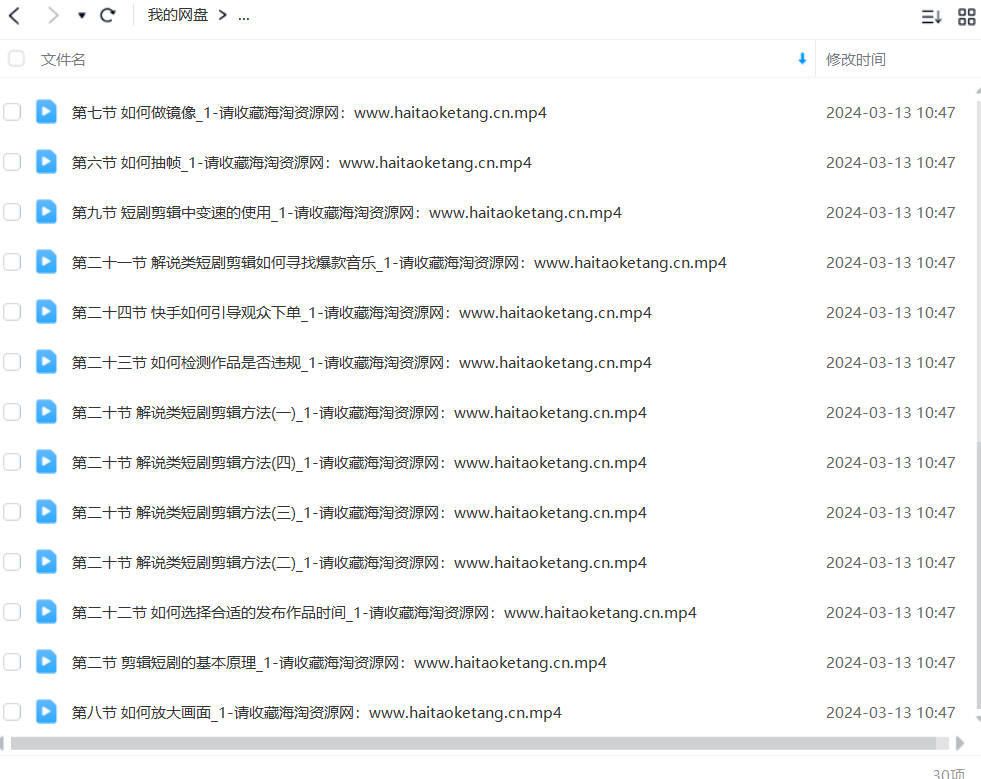Check the 第六节 如何抽帧 file checkbox
The image size is (981, 779).
(x=12, y=162)
